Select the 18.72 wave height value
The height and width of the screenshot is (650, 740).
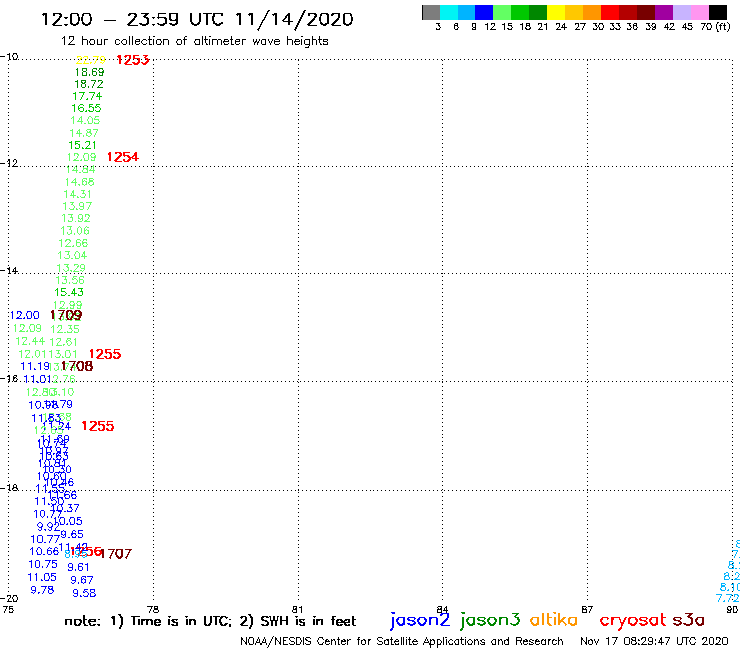89,84
